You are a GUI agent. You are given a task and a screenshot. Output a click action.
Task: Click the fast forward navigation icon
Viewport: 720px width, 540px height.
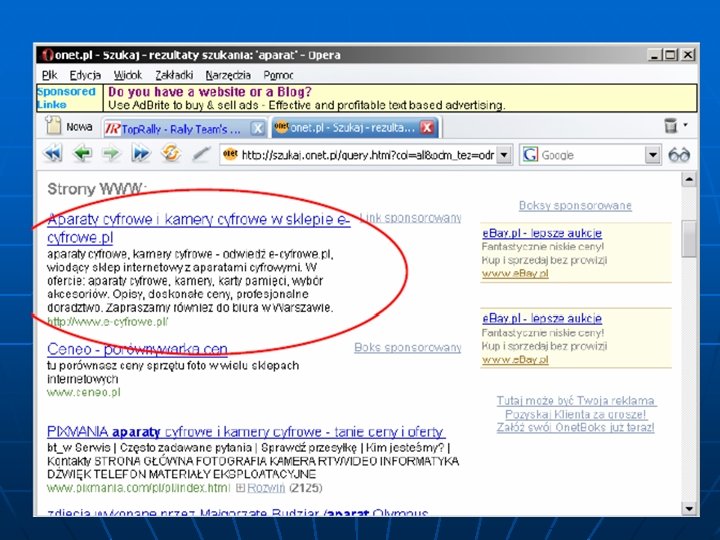(141, 153)
